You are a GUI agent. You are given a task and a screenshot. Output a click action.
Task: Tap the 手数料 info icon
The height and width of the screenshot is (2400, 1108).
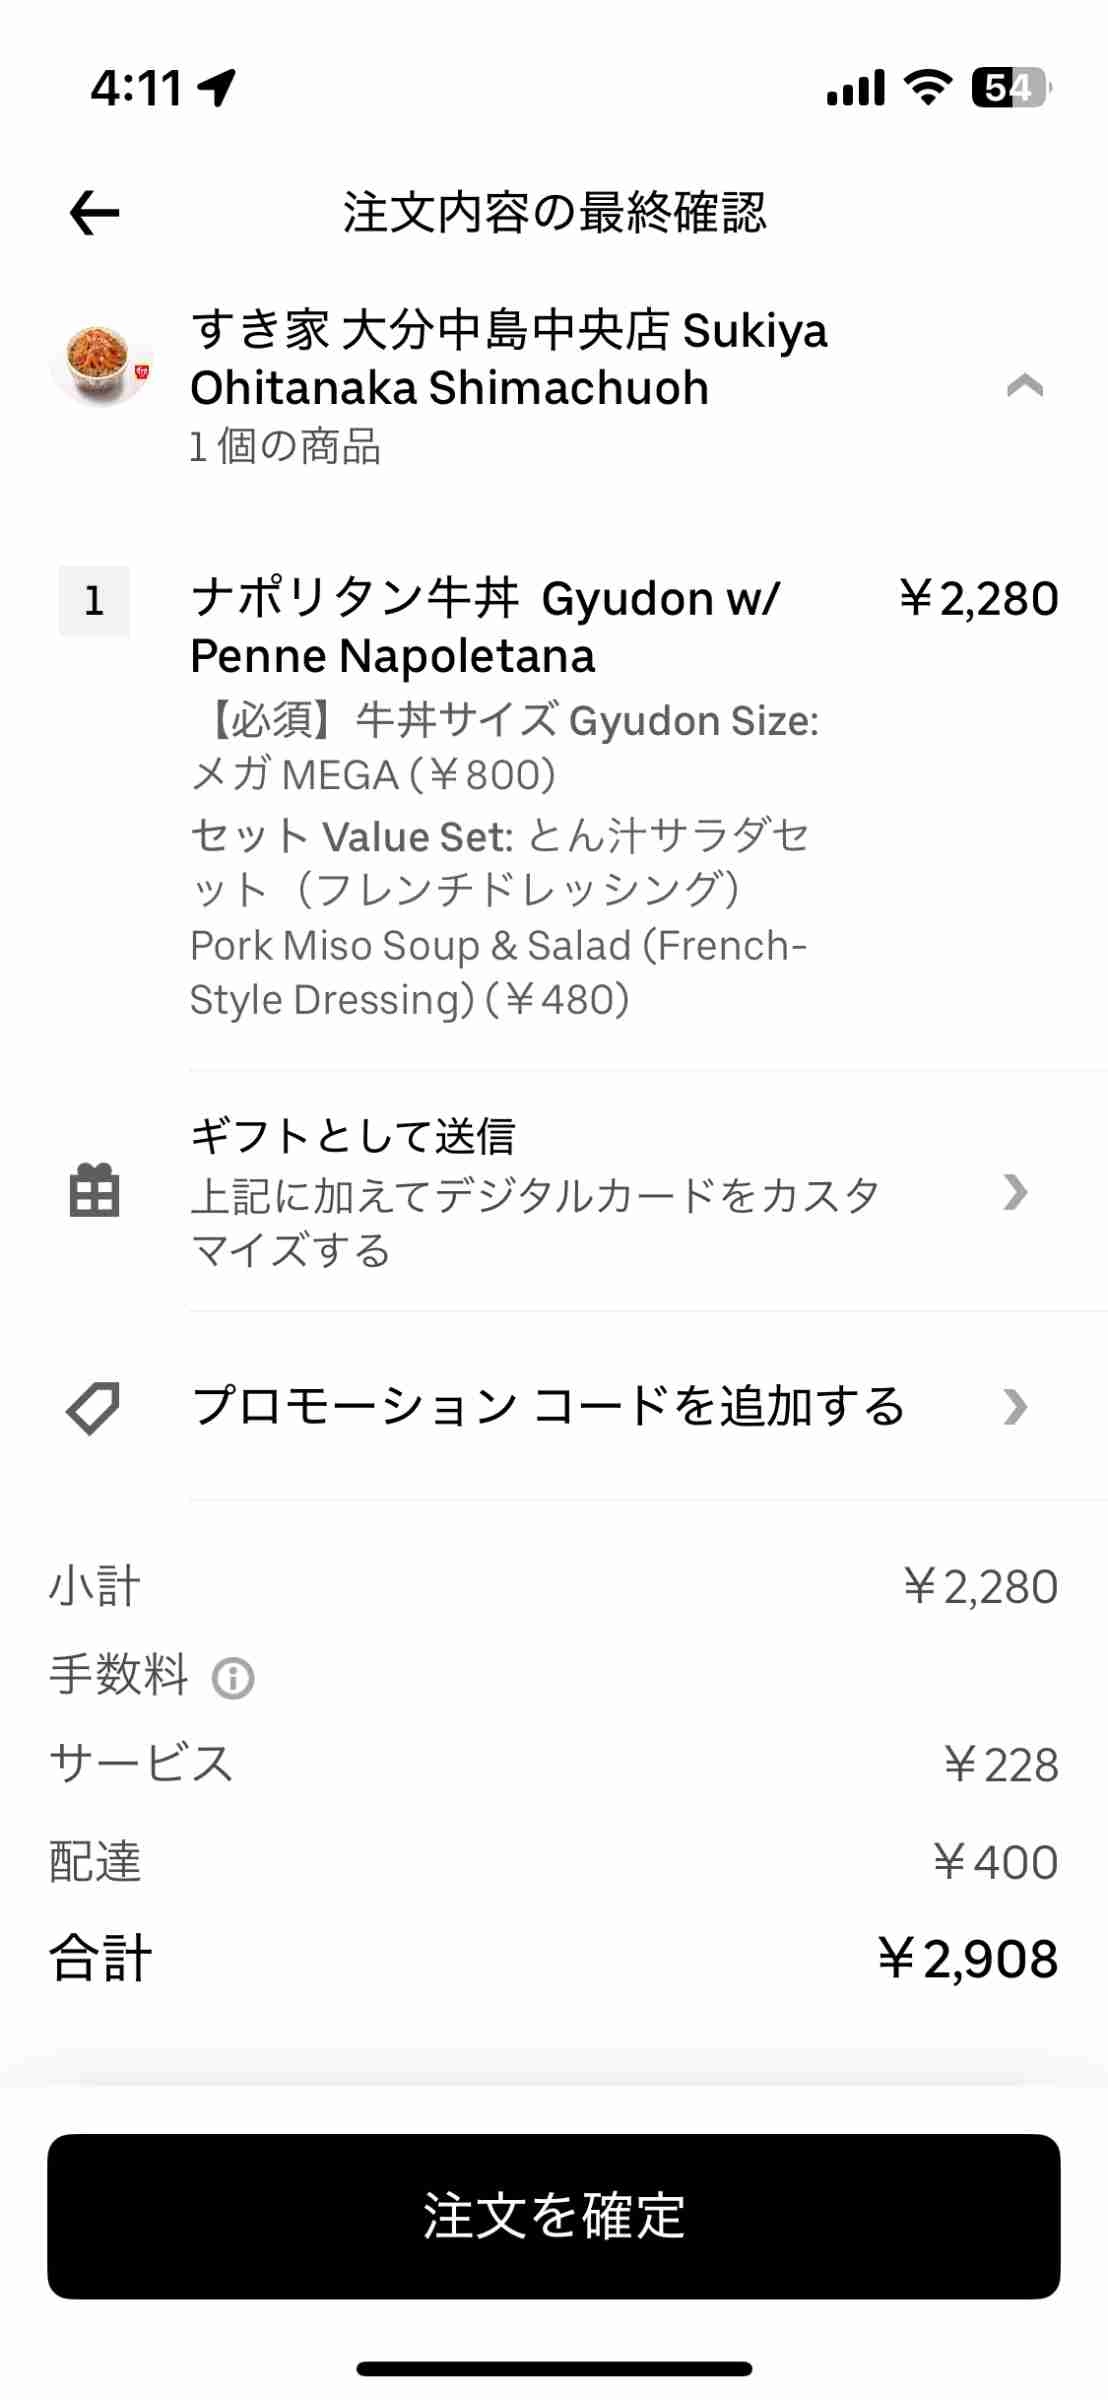(233, 1678)
